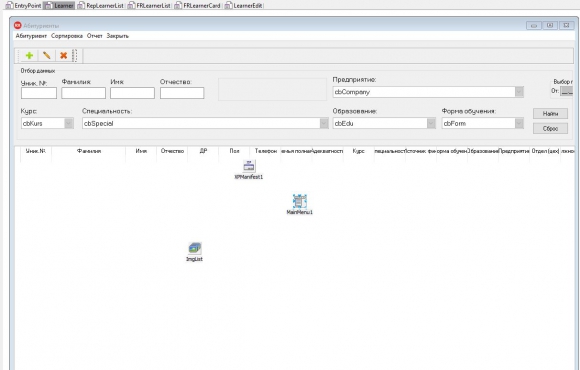580x370 pixels.
Task: Open the cbForm dropdown arrow
Action: [519, 123]
